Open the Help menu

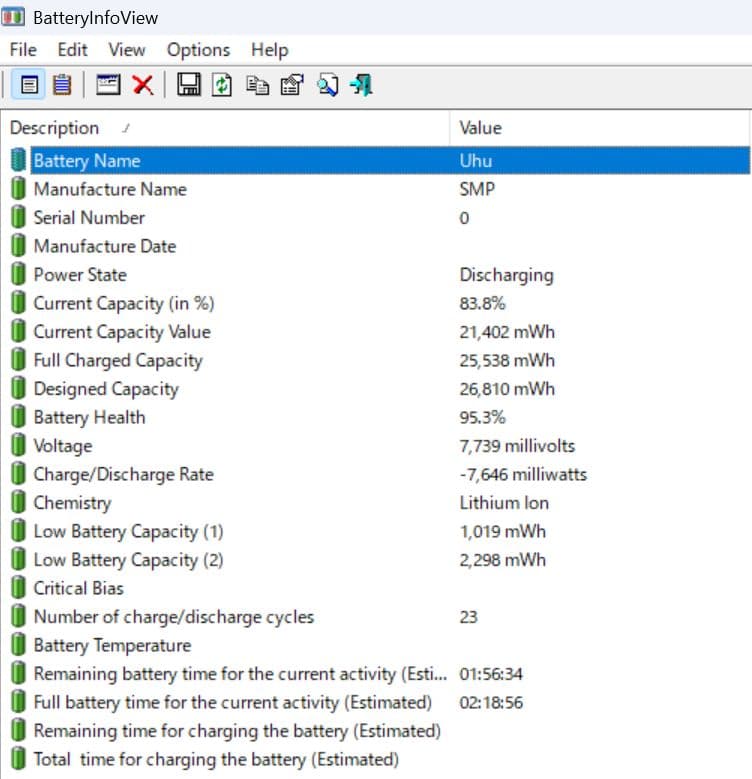pyautogui.click(x=269, y=49)
